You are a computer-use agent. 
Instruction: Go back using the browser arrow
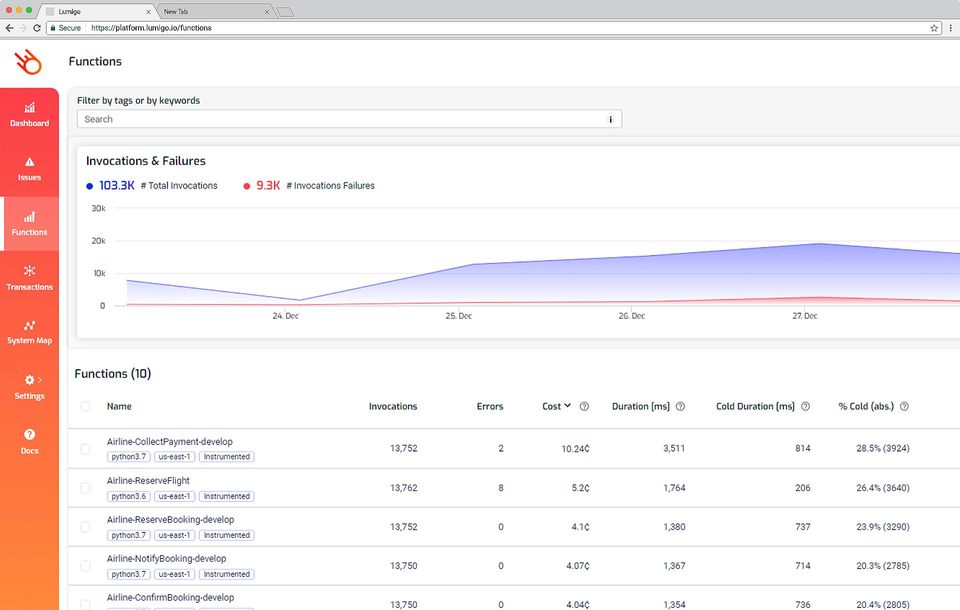[x=9, y=28]
